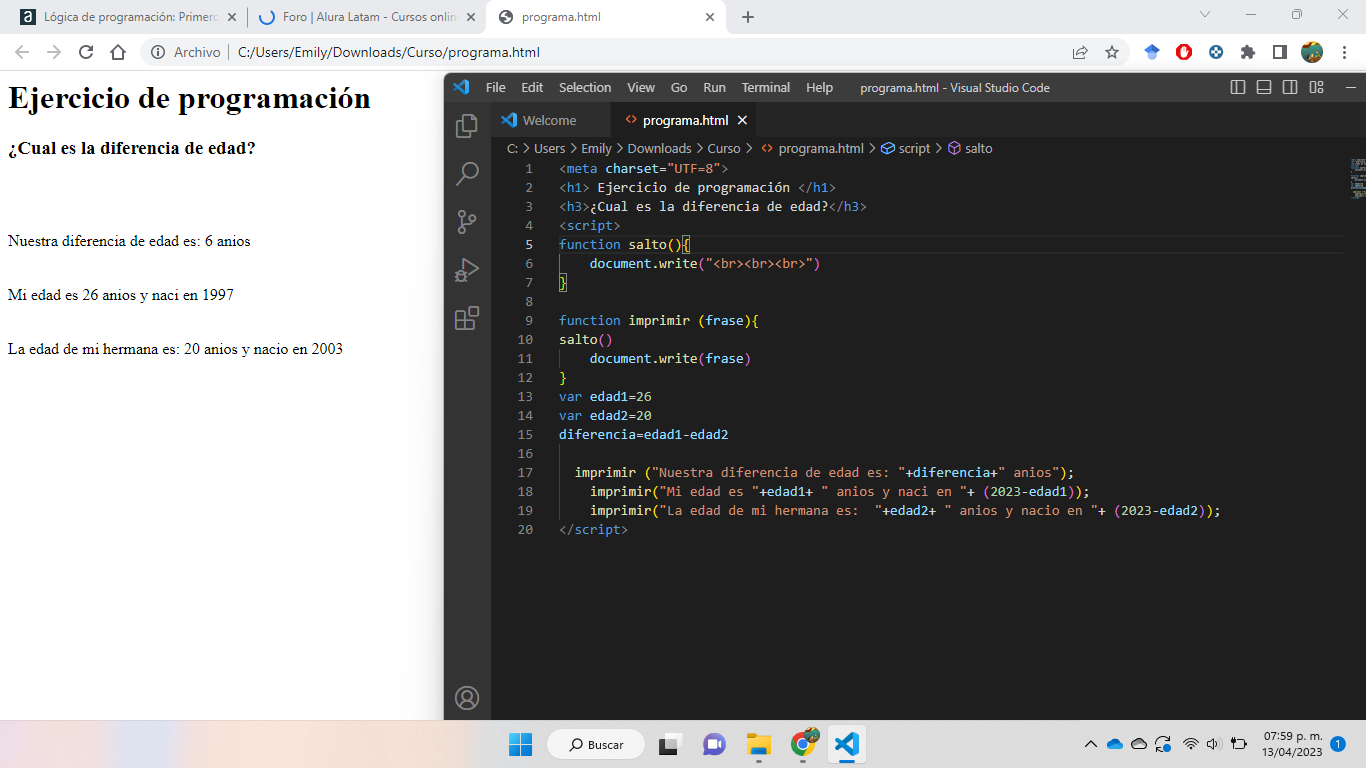Viewport: 1366px width, 768px height.
Task: Click the blue diamond extension icon in Chrome
Action: (x=1152, y=52)
